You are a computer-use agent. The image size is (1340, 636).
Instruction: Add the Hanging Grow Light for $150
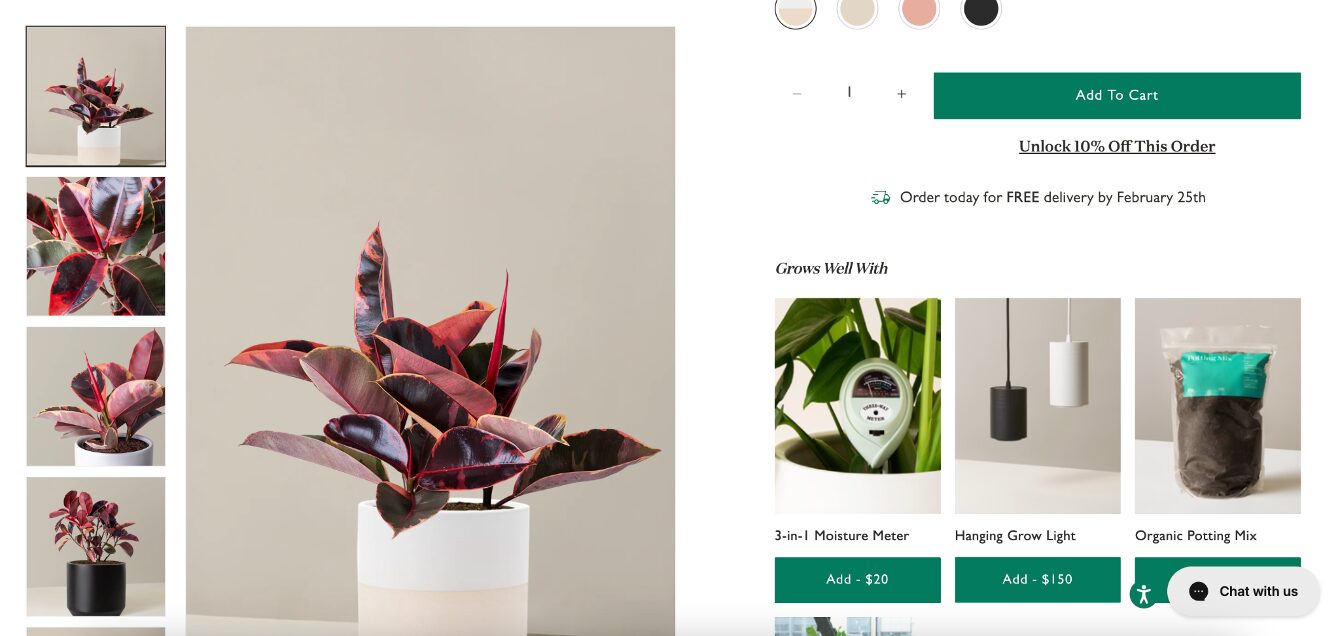[x=1038, y=580]
